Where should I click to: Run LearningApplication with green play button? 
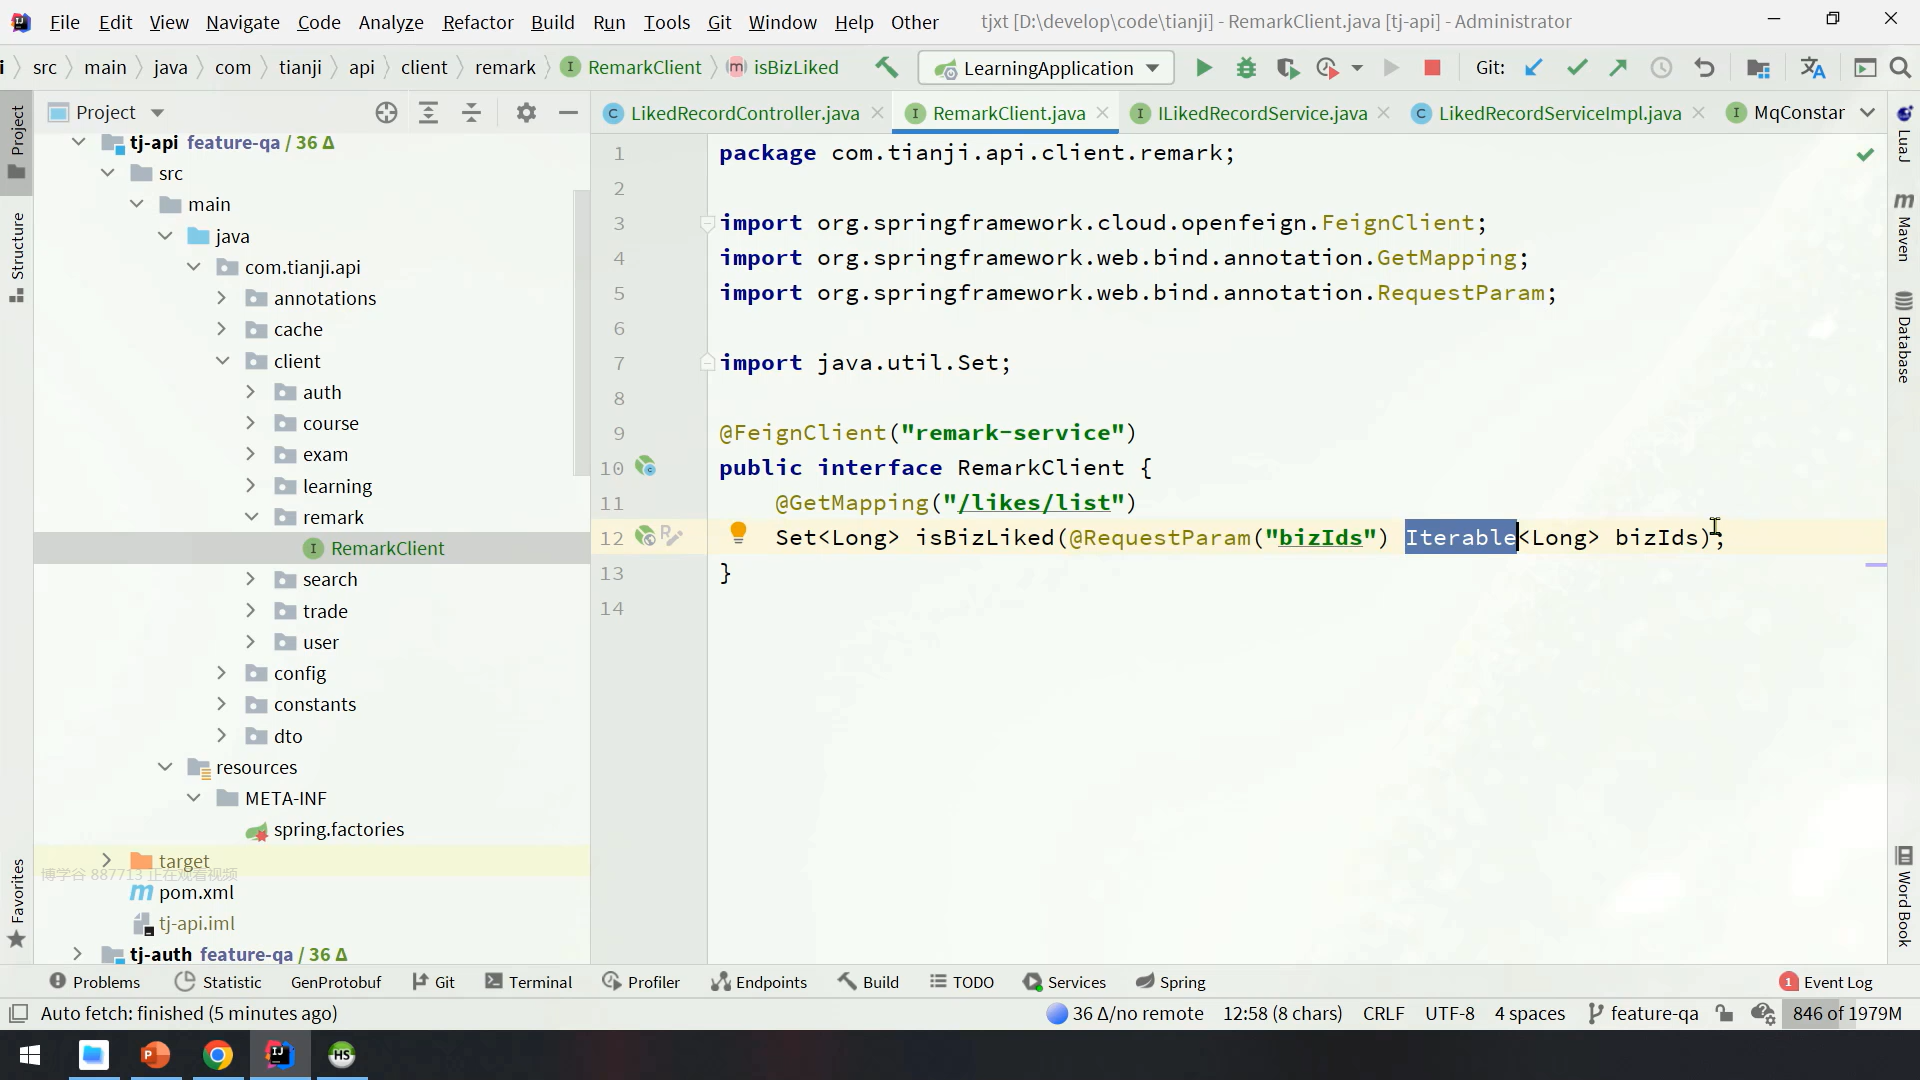[x=1204, y=68]
